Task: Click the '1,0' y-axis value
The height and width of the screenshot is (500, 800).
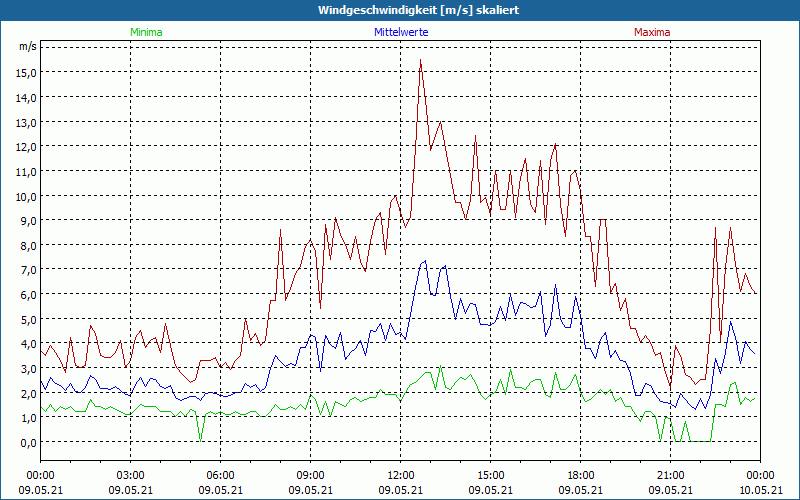Action: (x=29, y=418)
